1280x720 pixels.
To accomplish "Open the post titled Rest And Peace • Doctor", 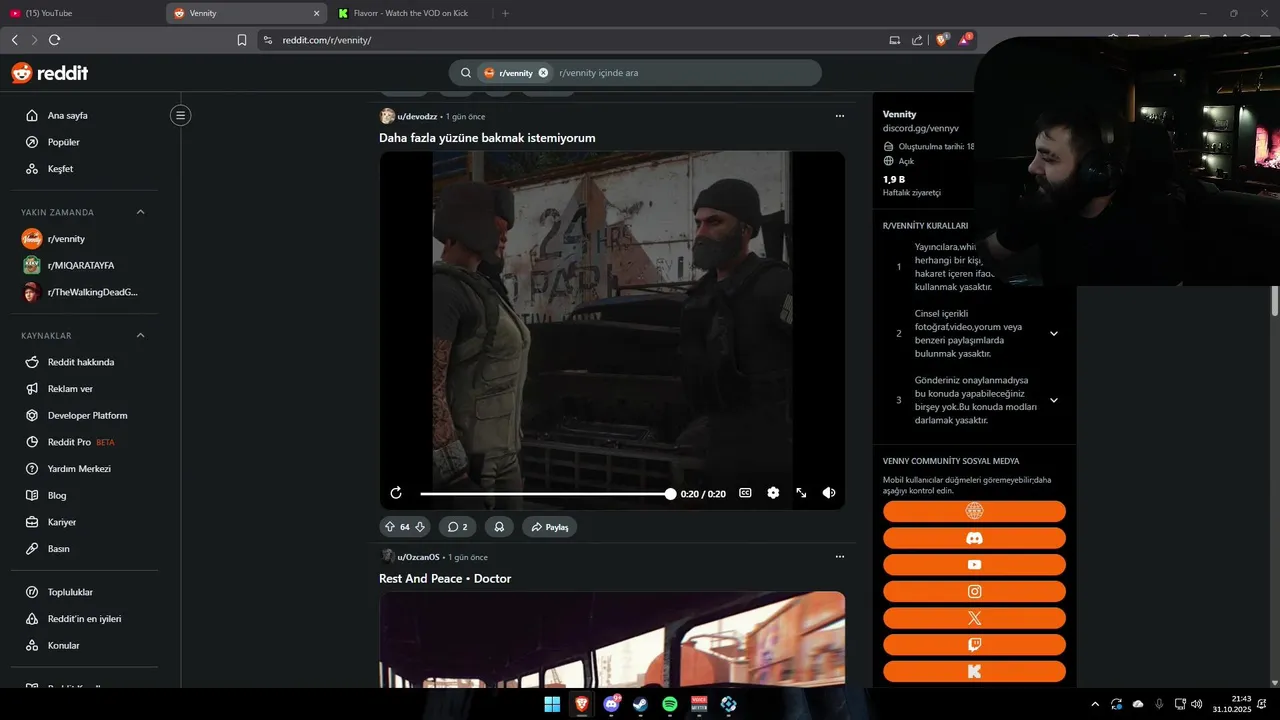I will click(445, 578).
